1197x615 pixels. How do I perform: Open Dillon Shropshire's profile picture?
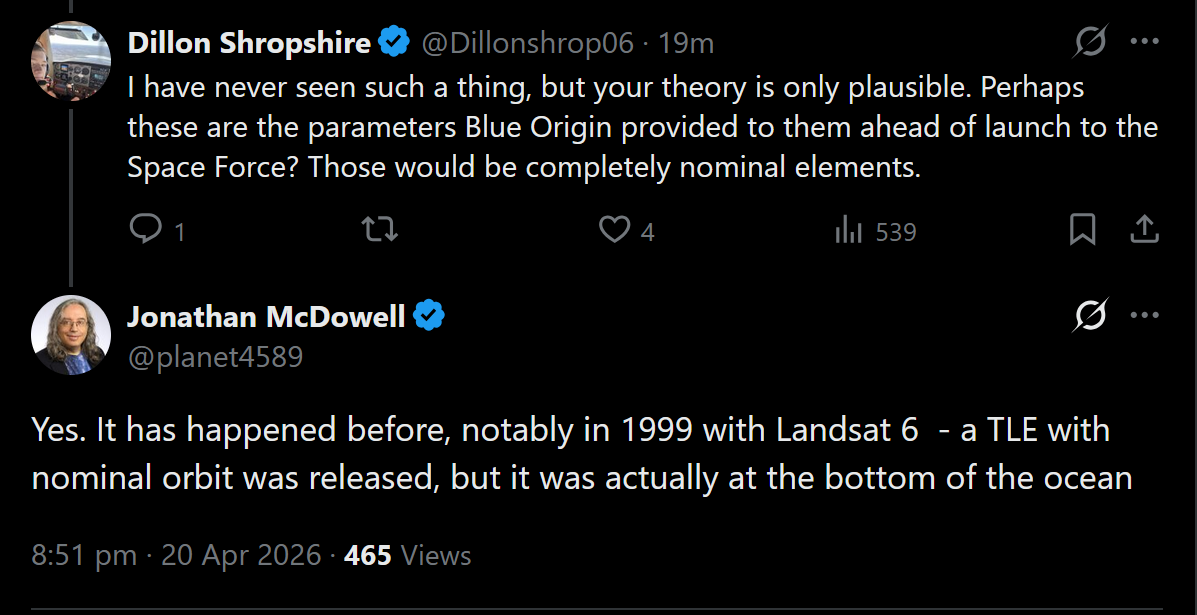pyautogui.click(x=71, y=61)
